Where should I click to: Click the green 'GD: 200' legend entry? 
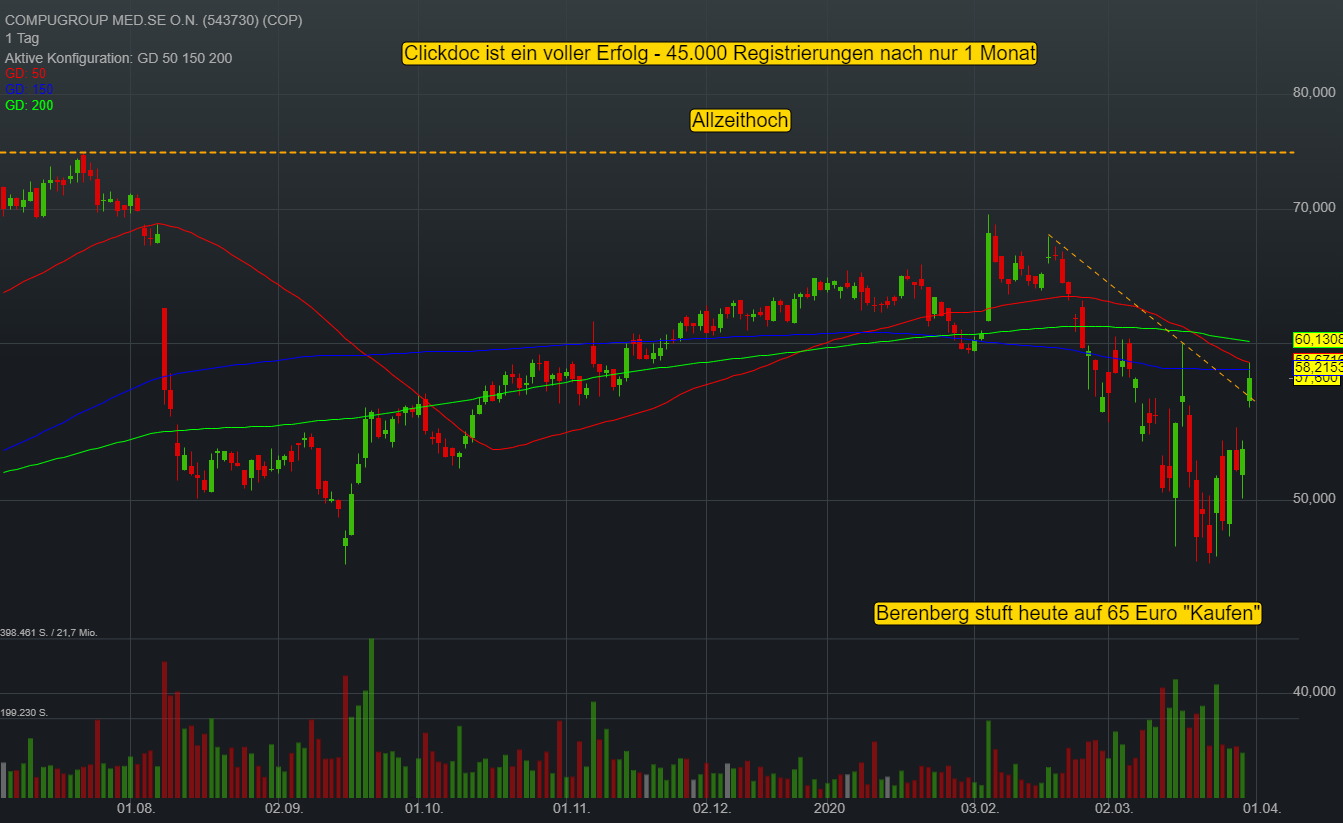click(x=29, y=106)
